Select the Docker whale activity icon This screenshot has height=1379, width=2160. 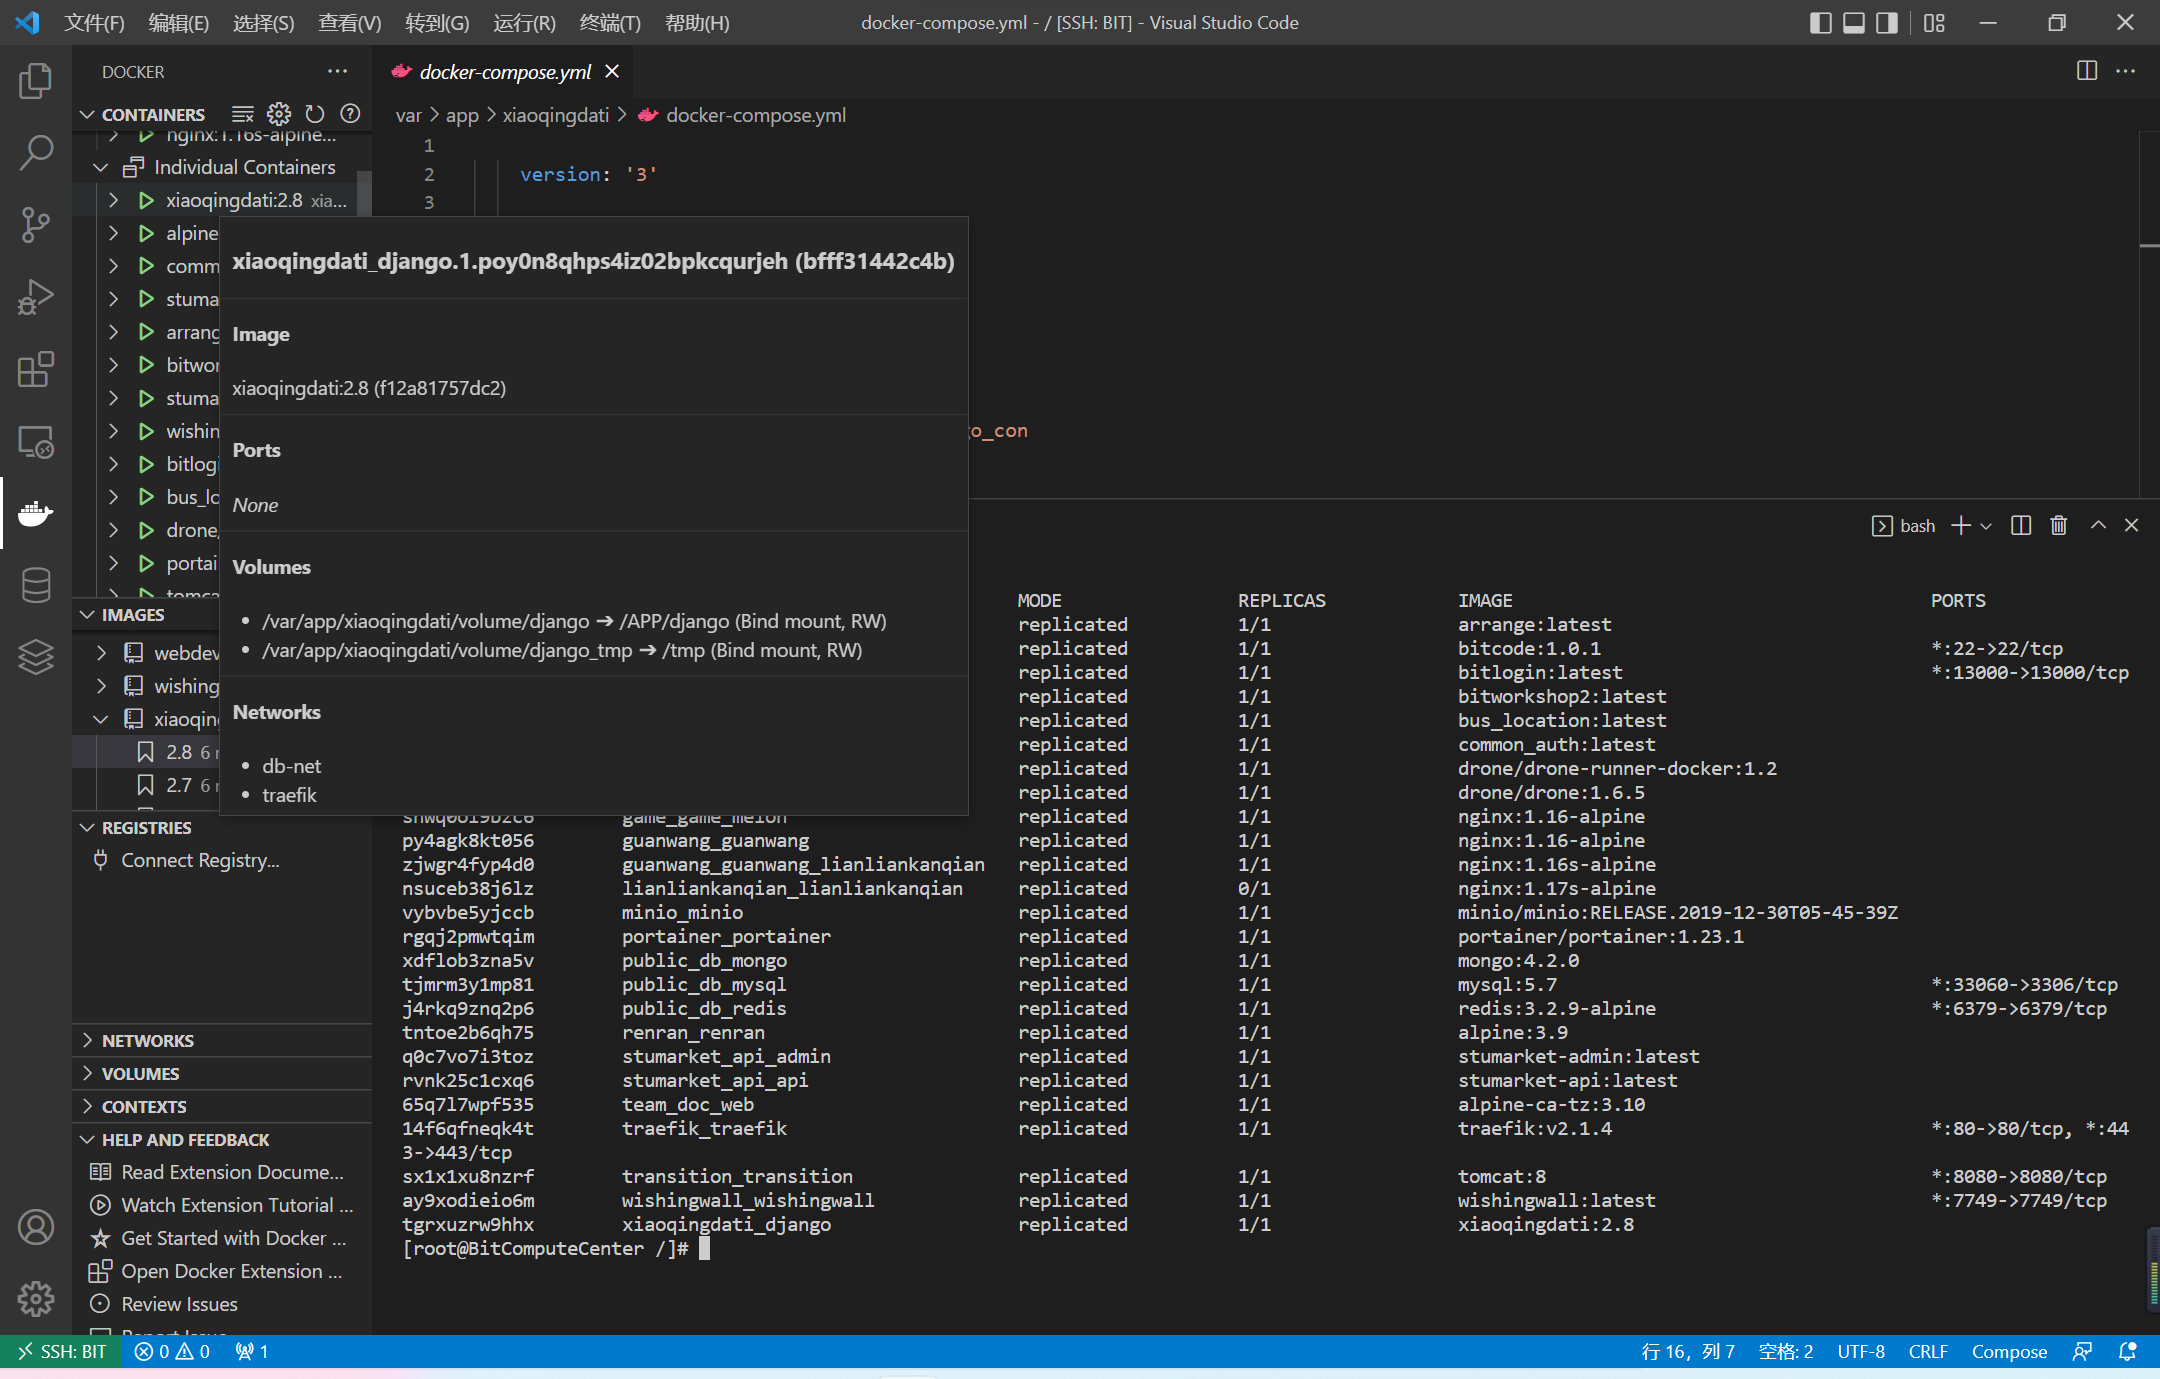(36, 513)
